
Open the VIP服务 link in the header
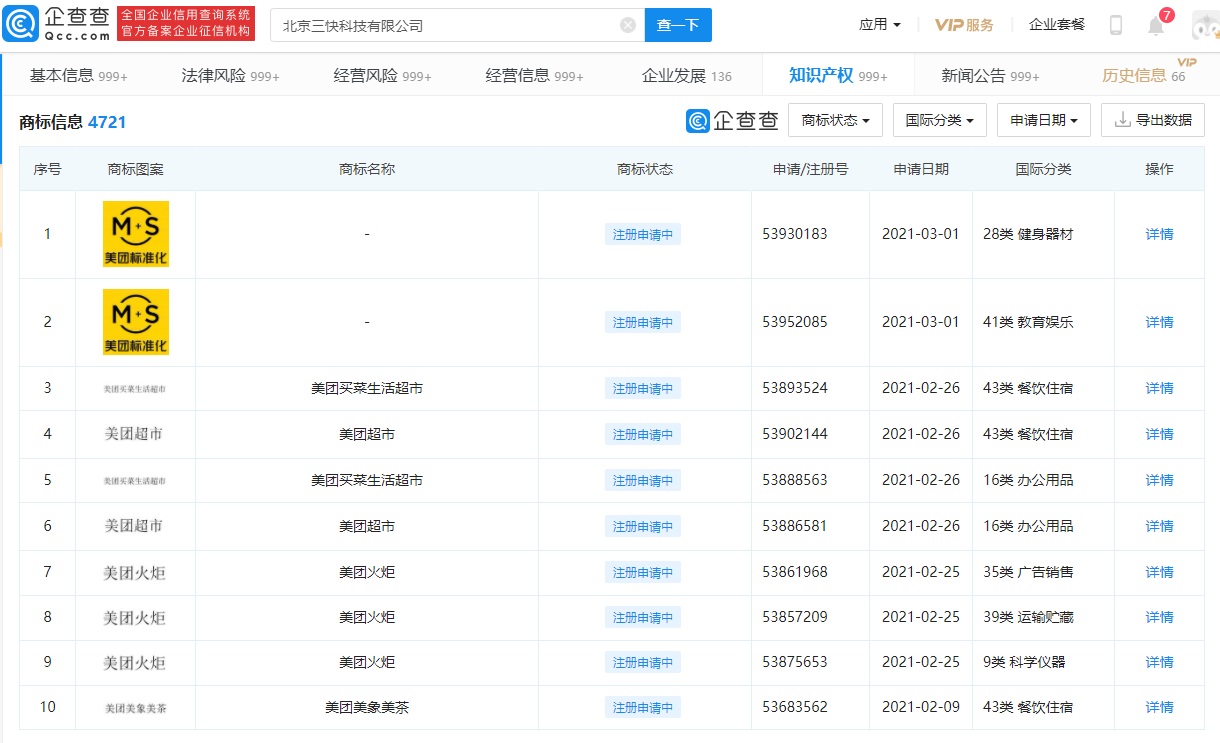[x=964, y=25]
